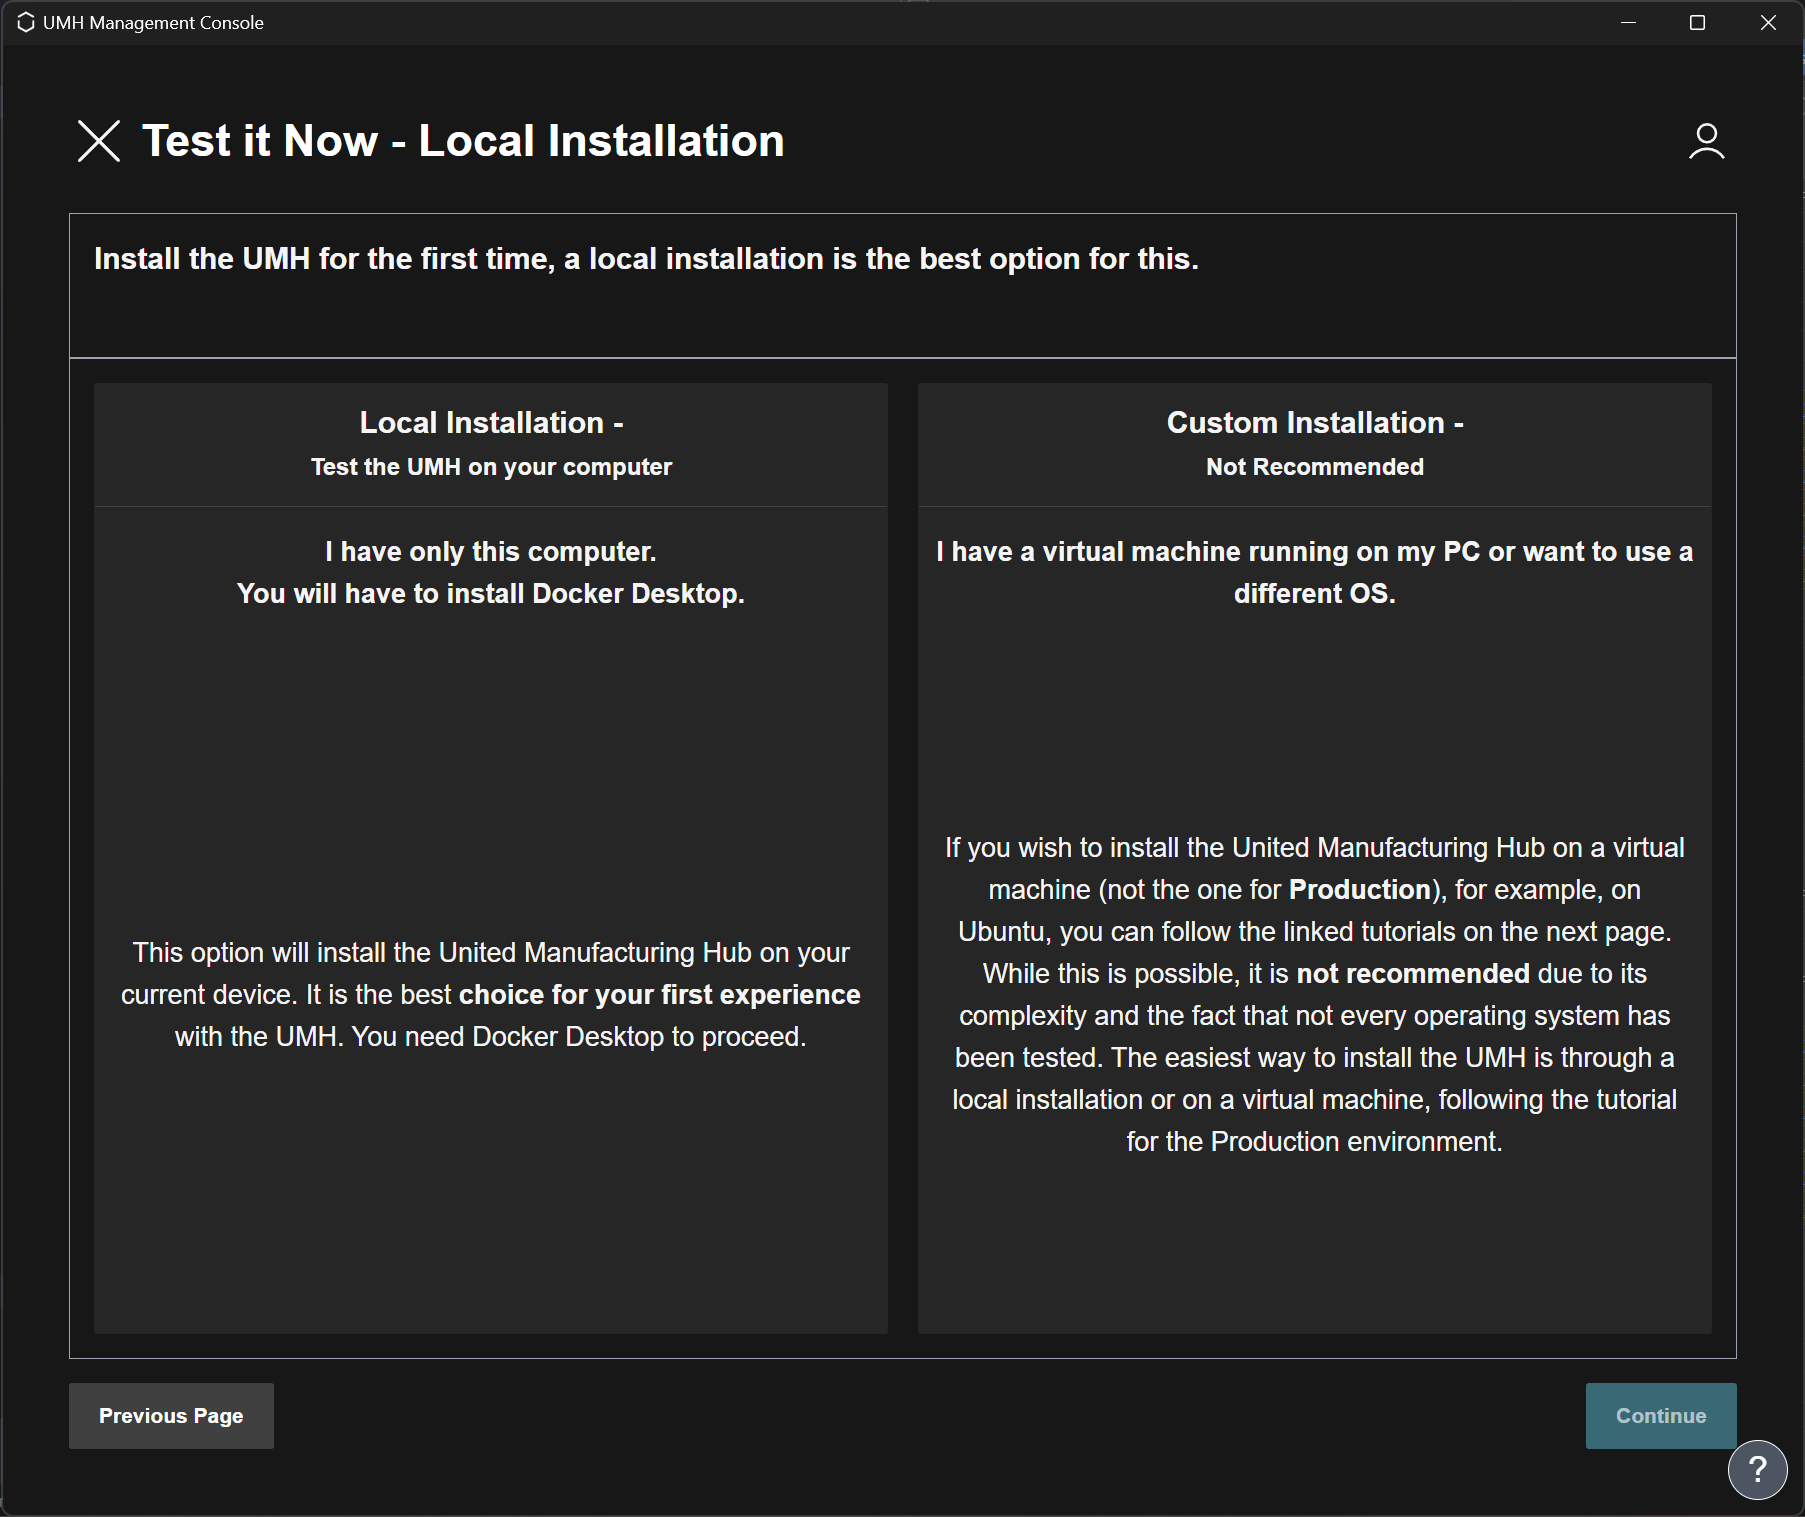Click "Test the UMH on your computer" subtitle
This screenshot has height=1517, width=1805.
[x=491, y=467]
